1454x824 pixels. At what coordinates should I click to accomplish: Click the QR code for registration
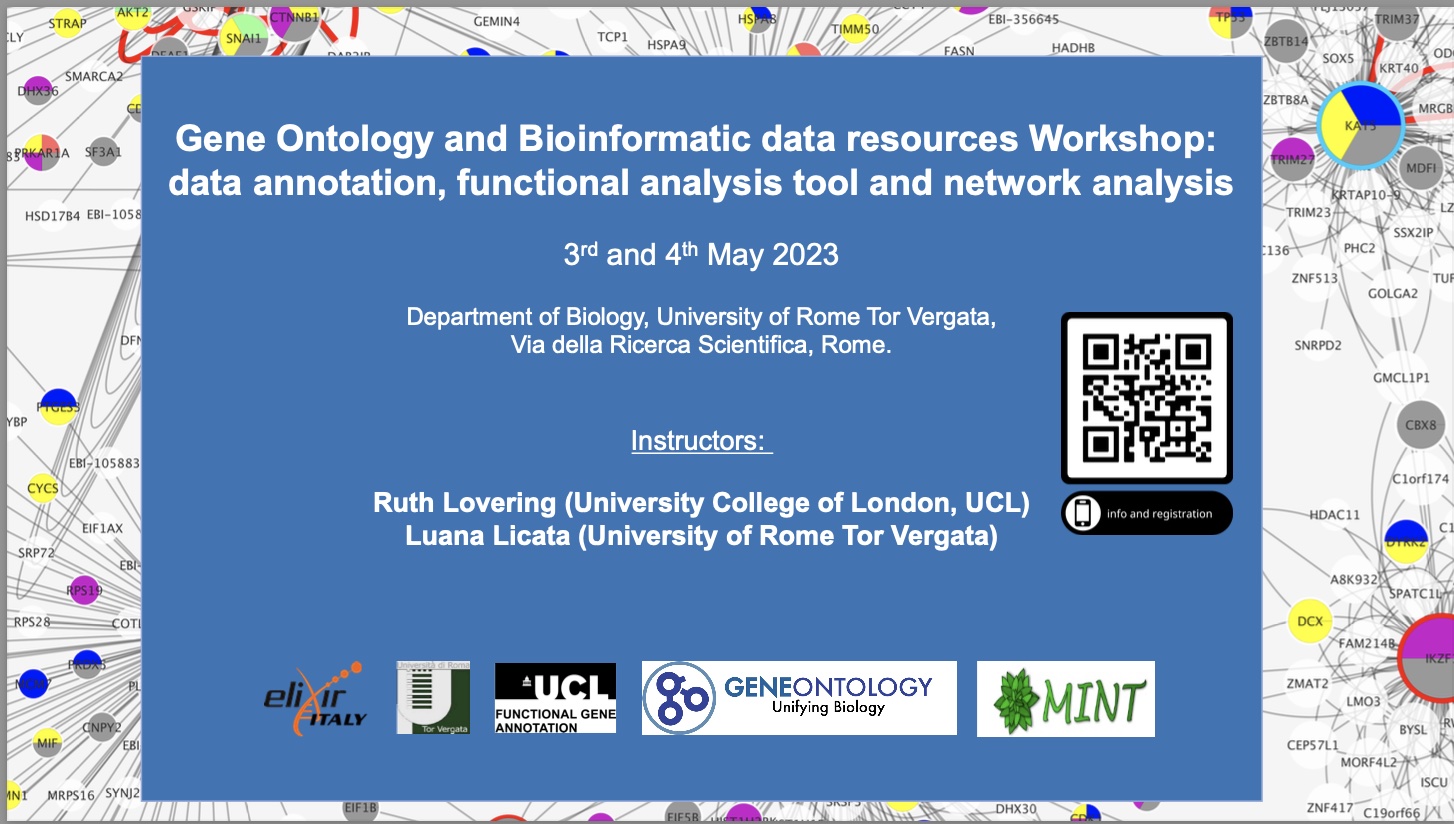1145,396
